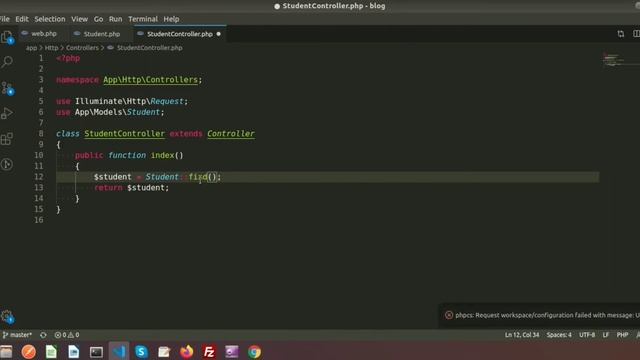Open the Run menu
The image size is (640, 360).
pos(116,19)
